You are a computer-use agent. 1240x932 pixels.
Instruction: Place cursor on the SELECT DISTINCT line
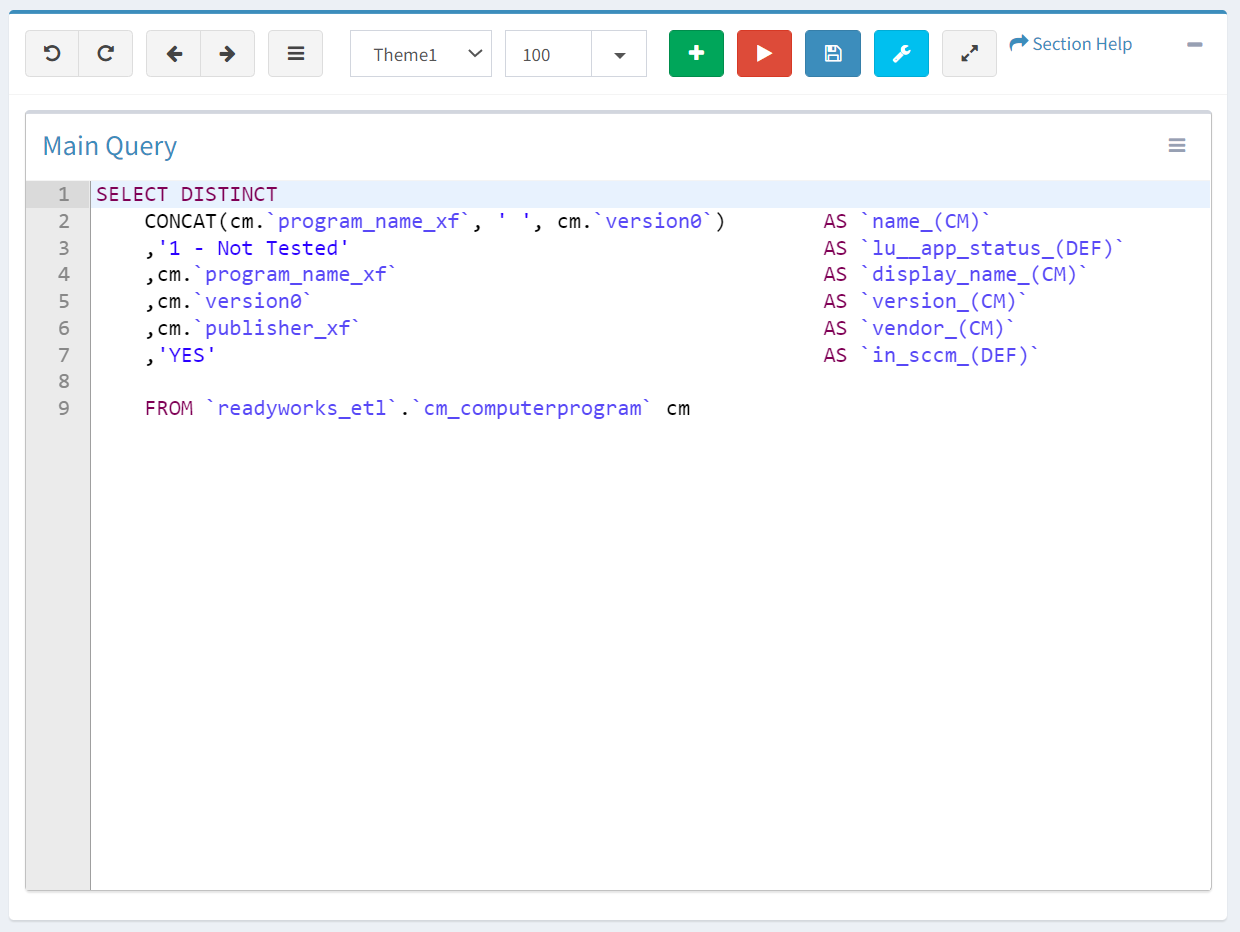tap(187, 194)
